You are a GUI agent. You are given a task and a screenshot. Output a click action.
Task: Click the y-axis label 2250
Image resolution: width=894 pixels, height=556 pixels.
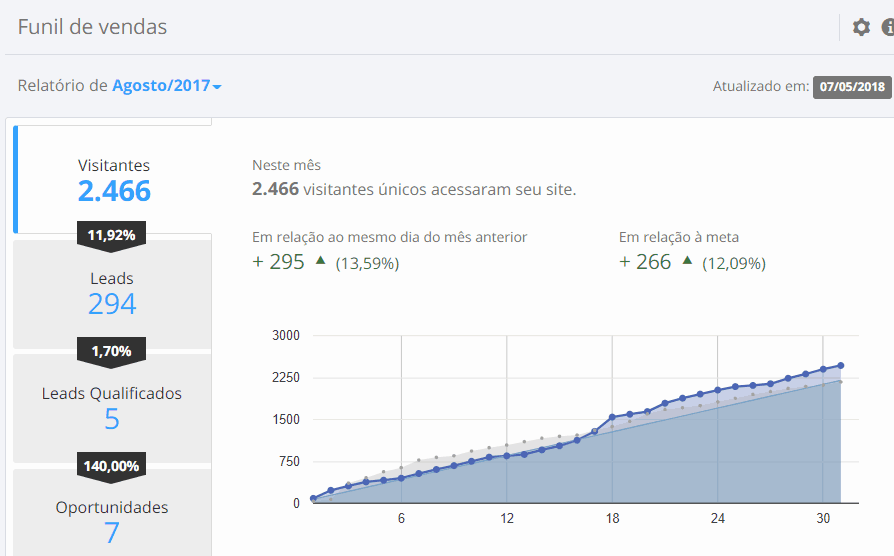tap(286, 378)
